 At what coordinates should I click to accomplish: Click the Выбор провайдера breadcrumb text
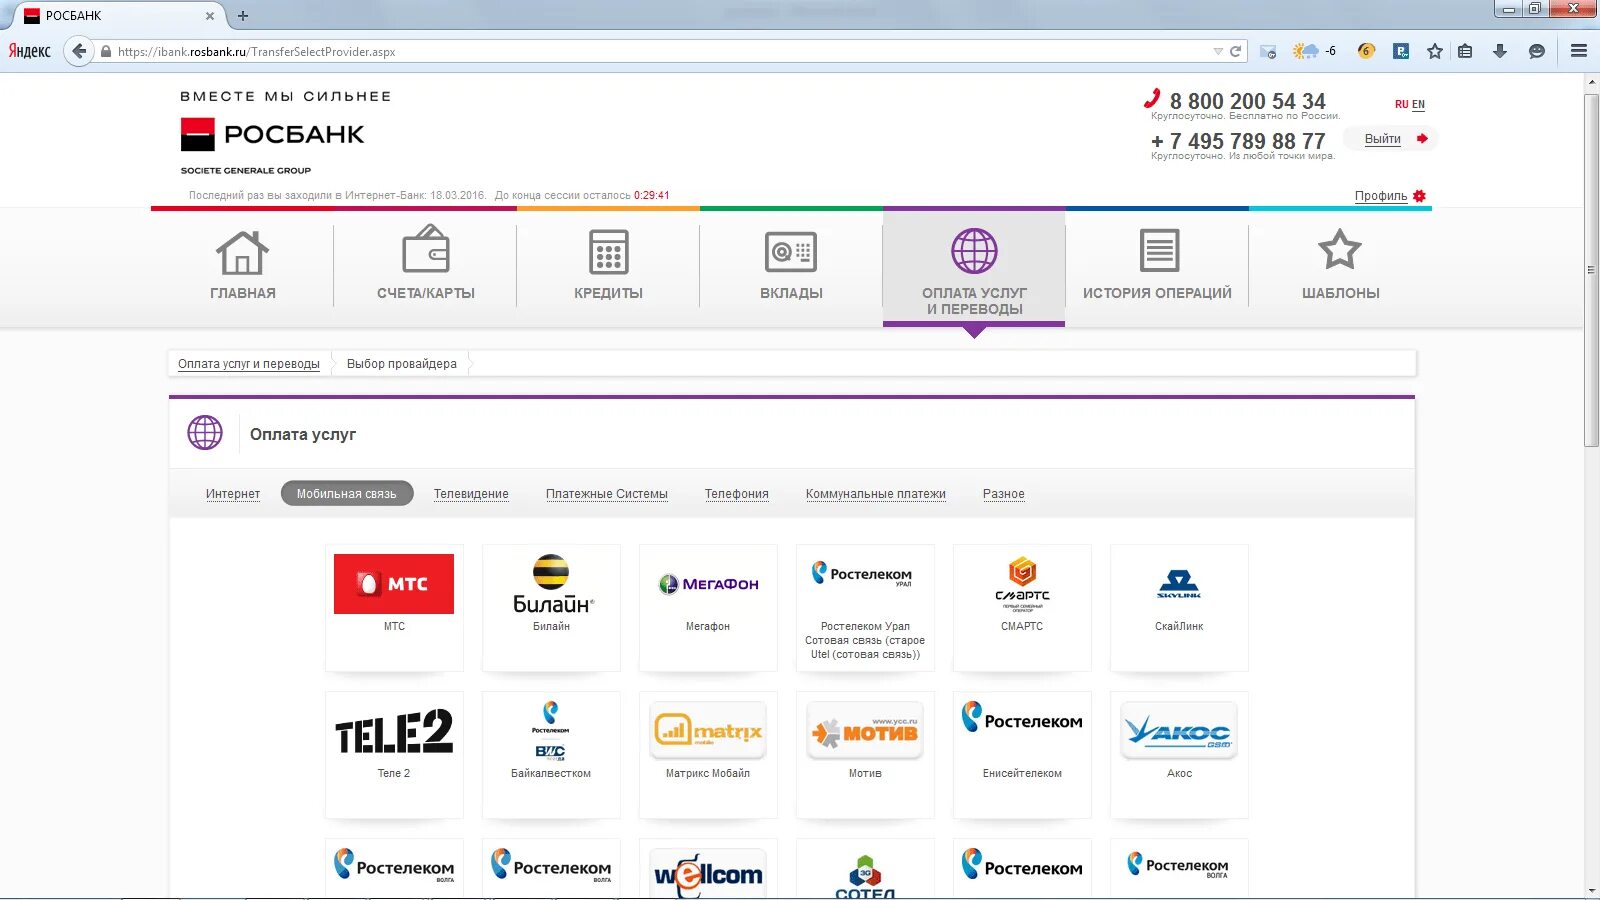(402, 364)
